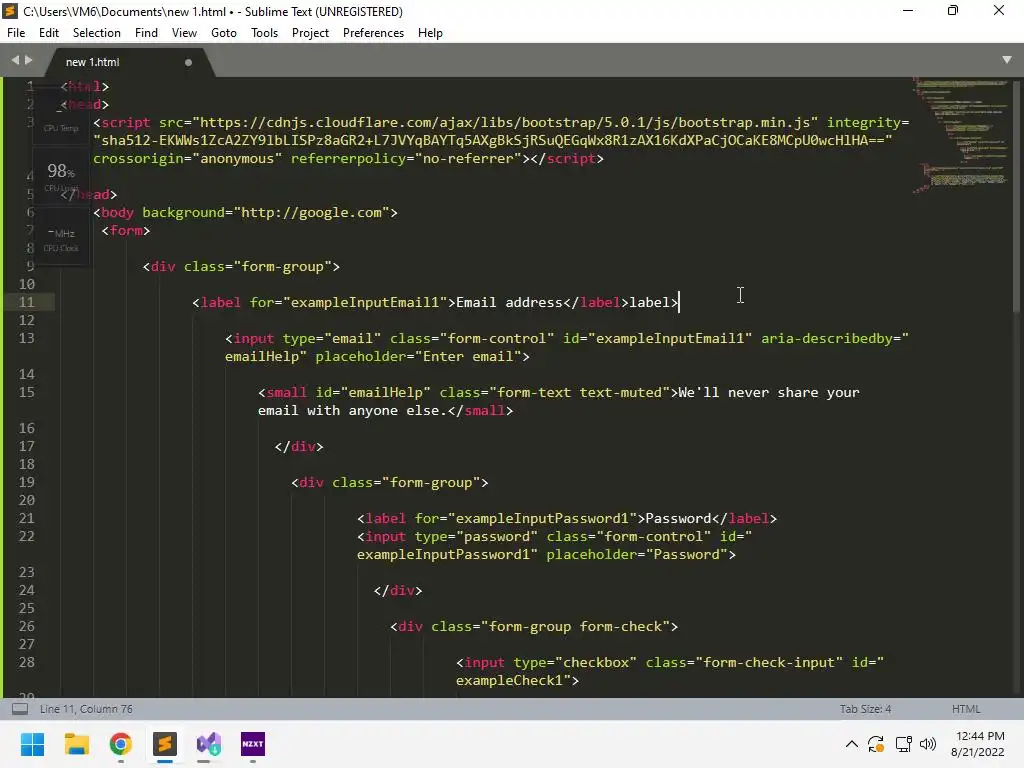Viewport: 1024px width, 768px height.
Task: Open the Help menu
Action: point(430,33)
